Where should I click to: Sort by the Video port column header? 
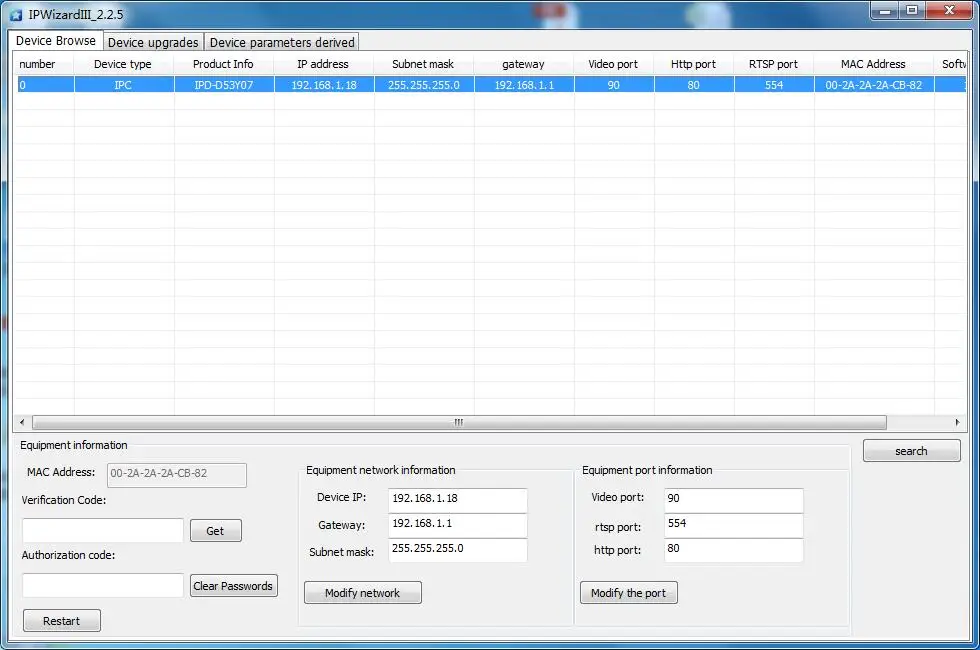pyautogui.click(x=613, y=64)
